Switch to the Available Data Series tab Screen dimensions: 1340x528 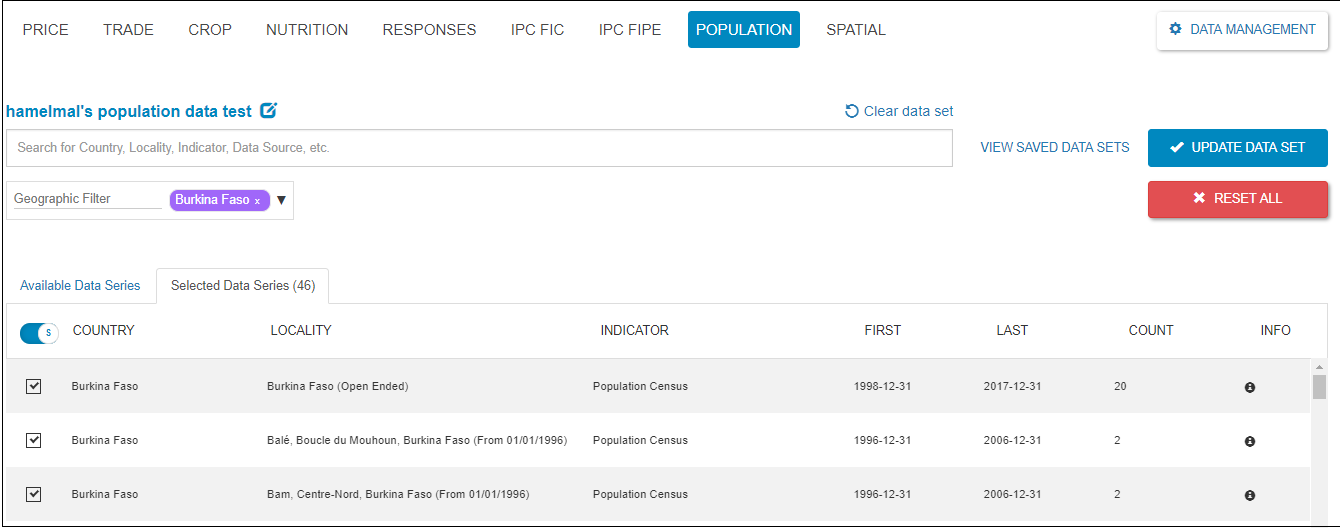tap(80, 286)
